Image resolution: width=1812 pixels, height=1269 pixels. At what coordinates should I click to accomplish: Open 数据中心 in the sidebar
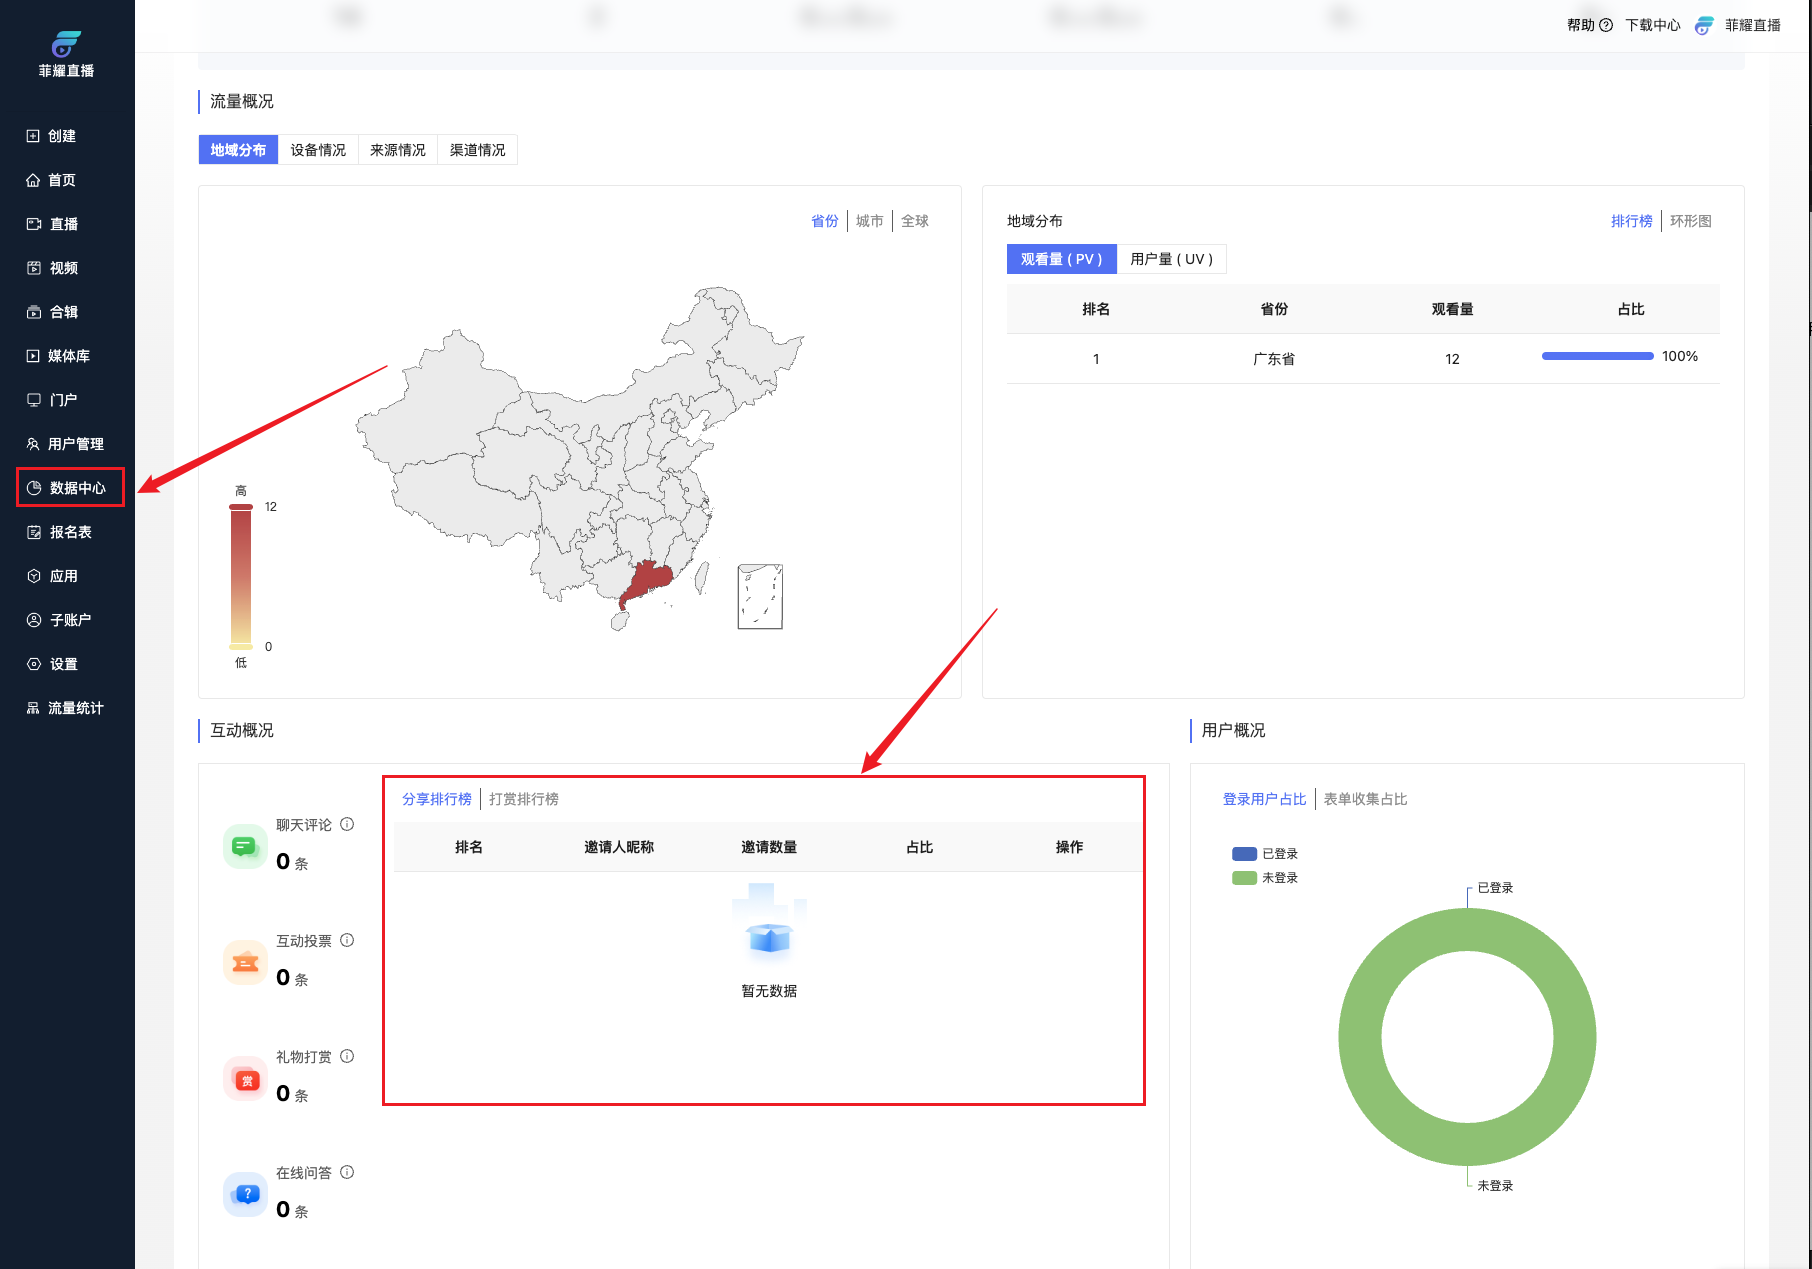(70, 488)
